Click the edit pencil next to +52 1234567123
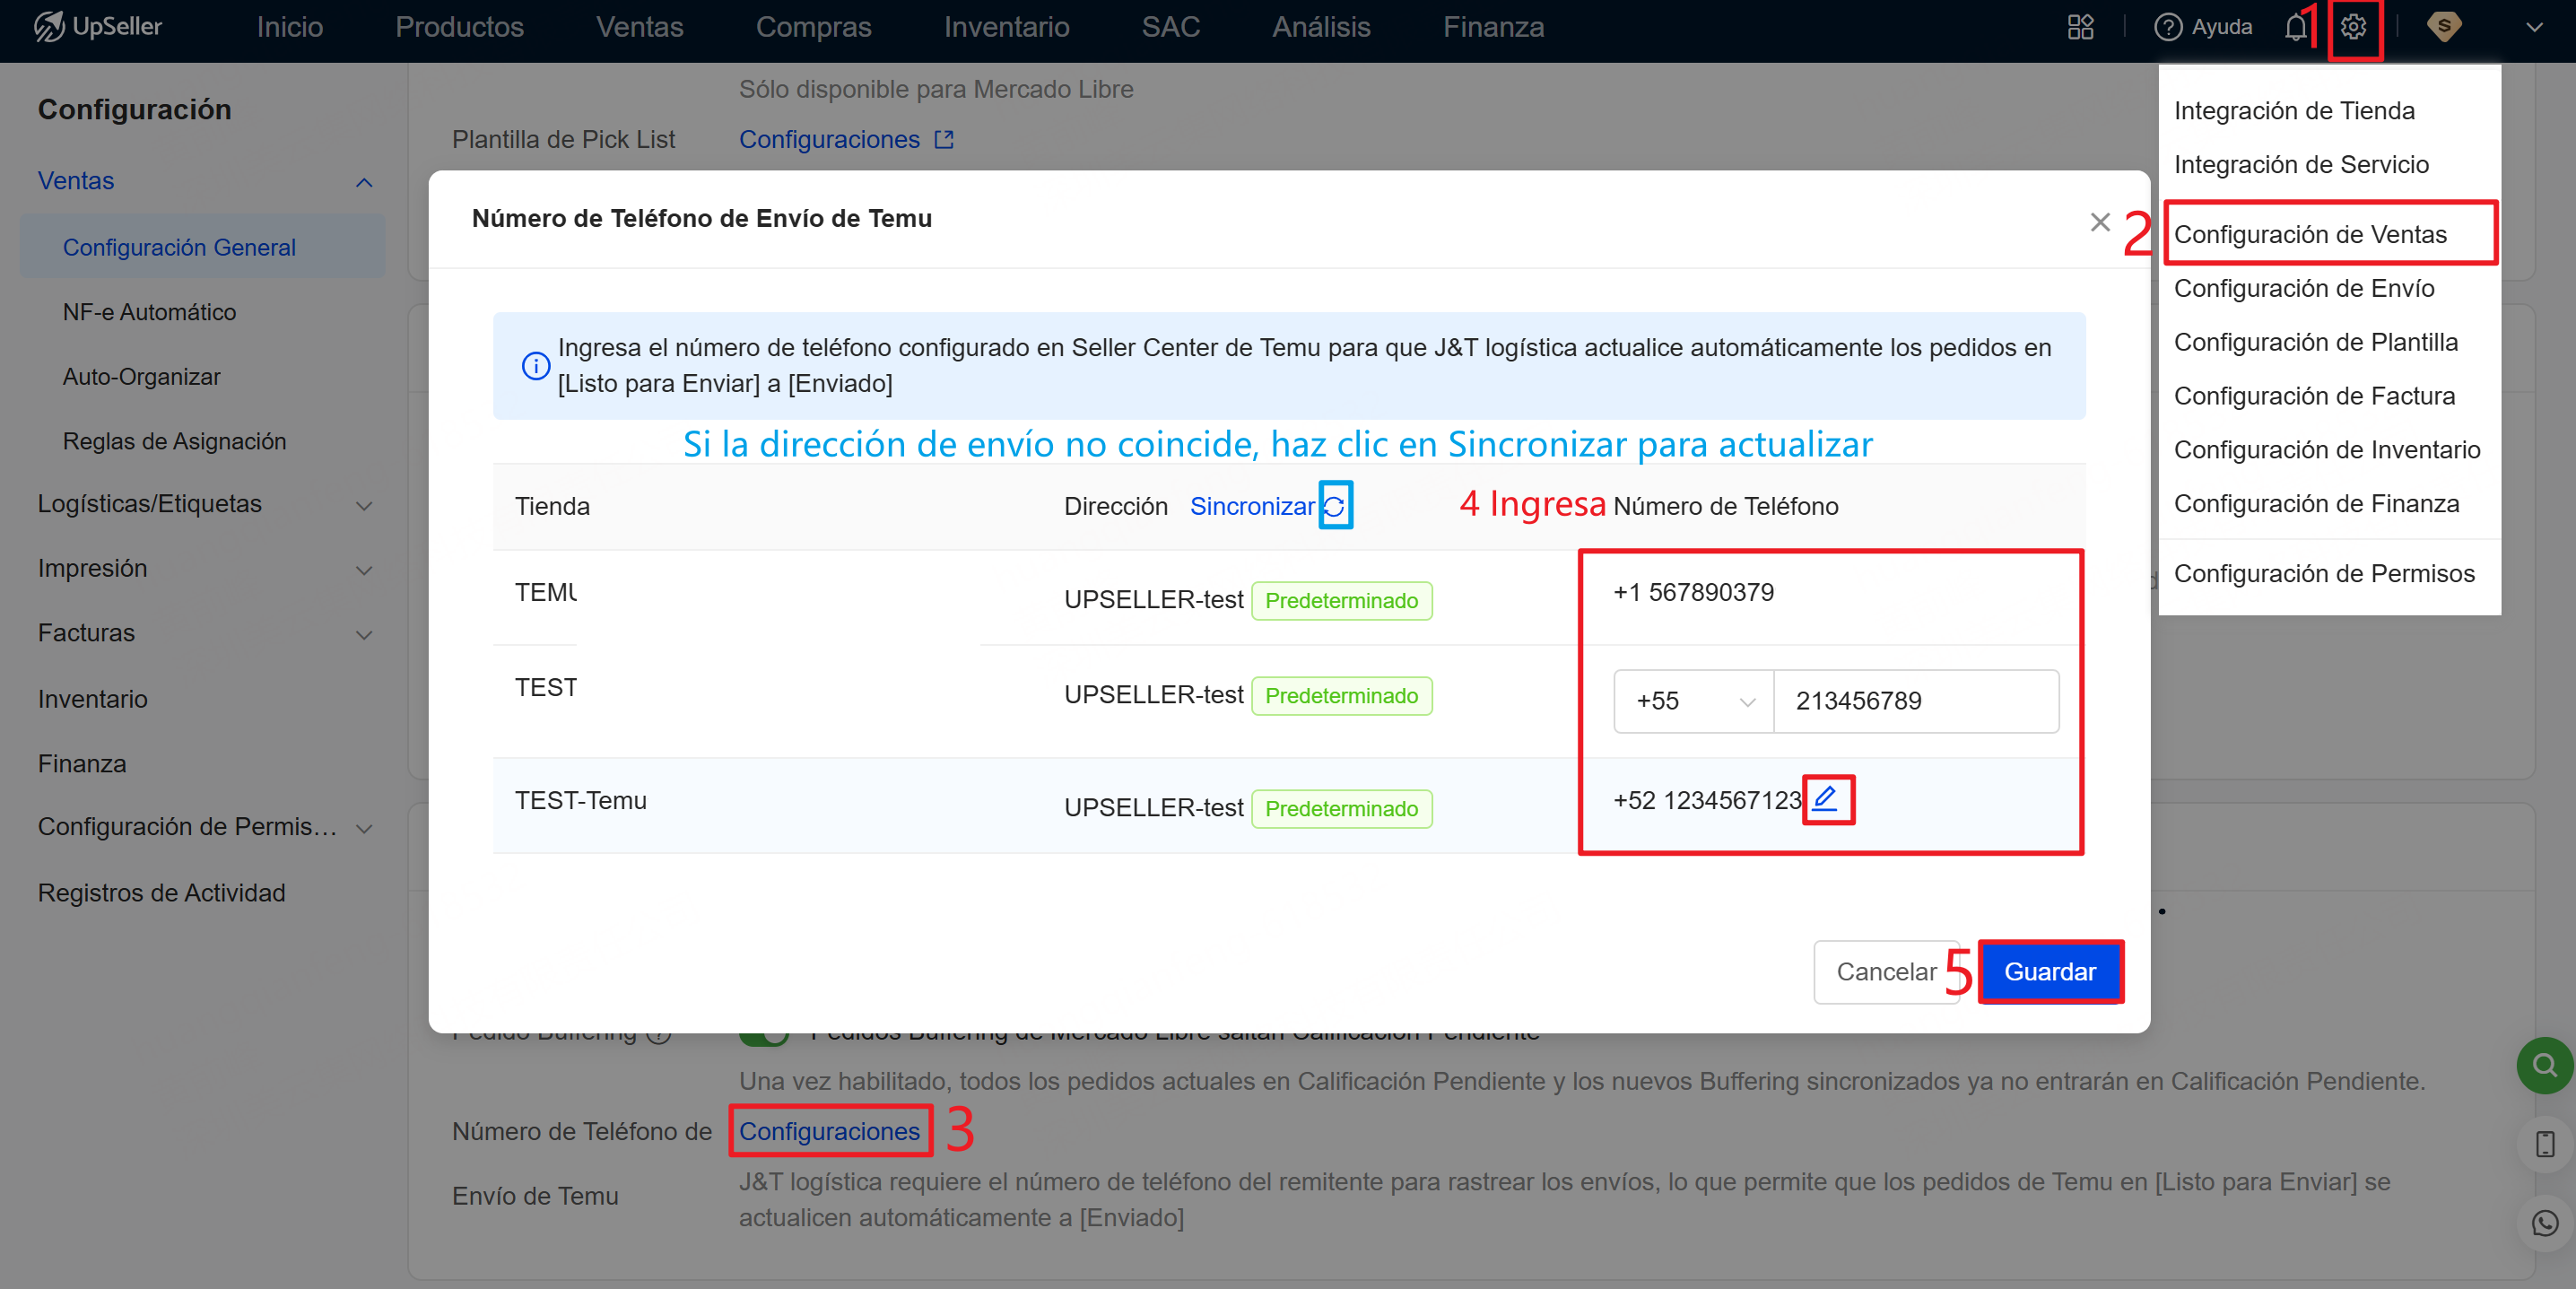2576x1289 pixels. click(x=1826, y=798)
